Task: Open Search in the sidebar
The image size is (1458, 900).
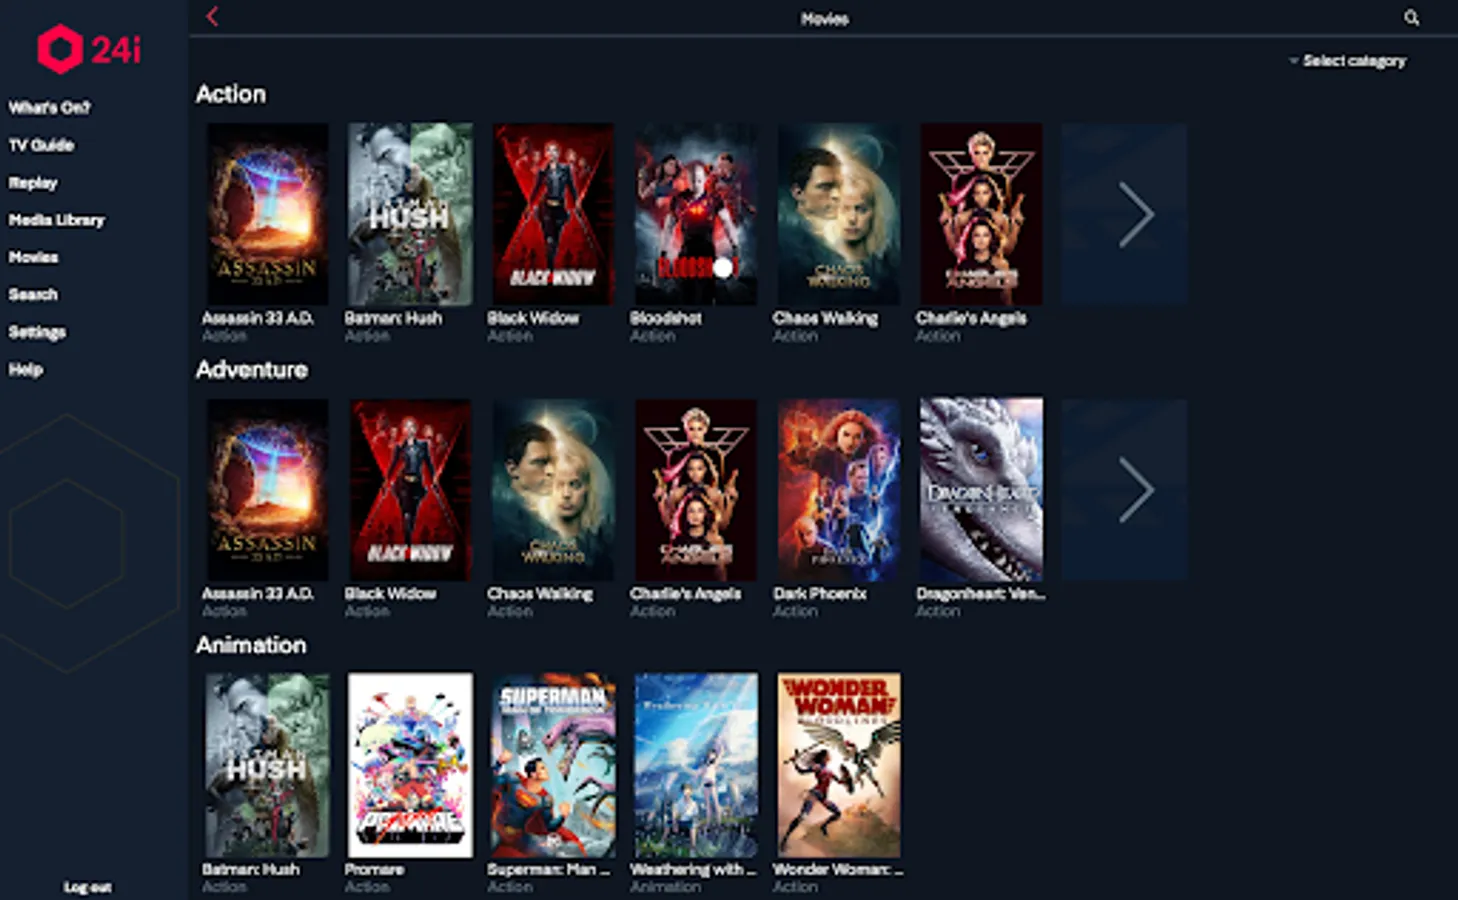Action: coord(33,294)
